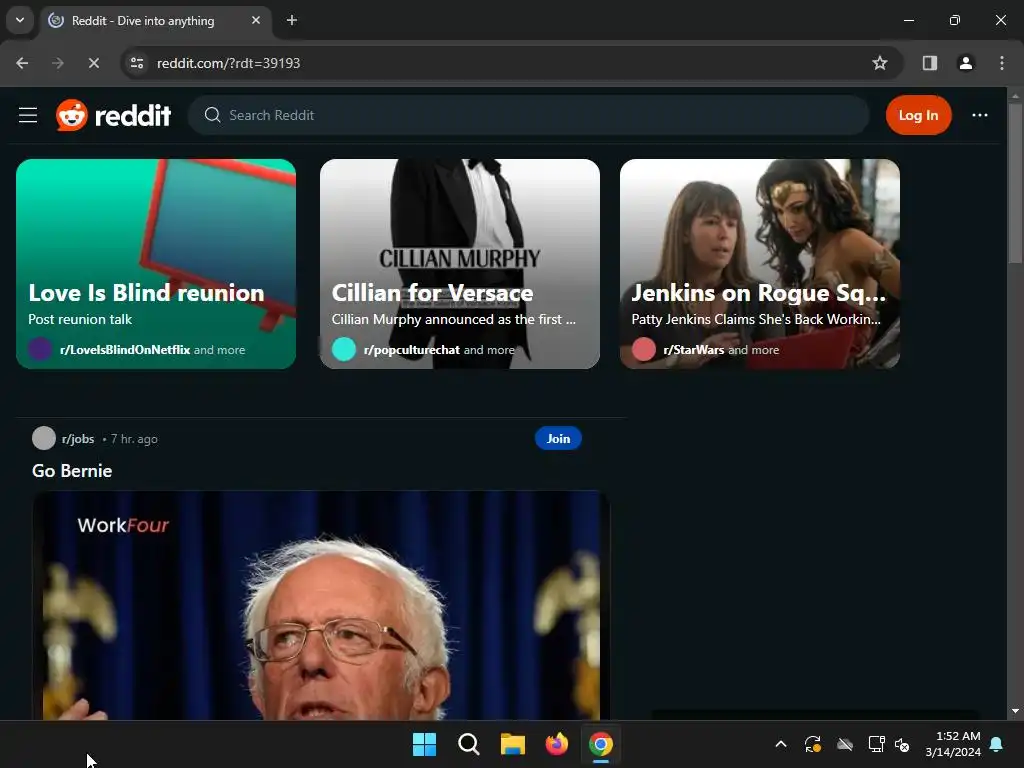Click the OneDrive cloud tray icon

845,744
